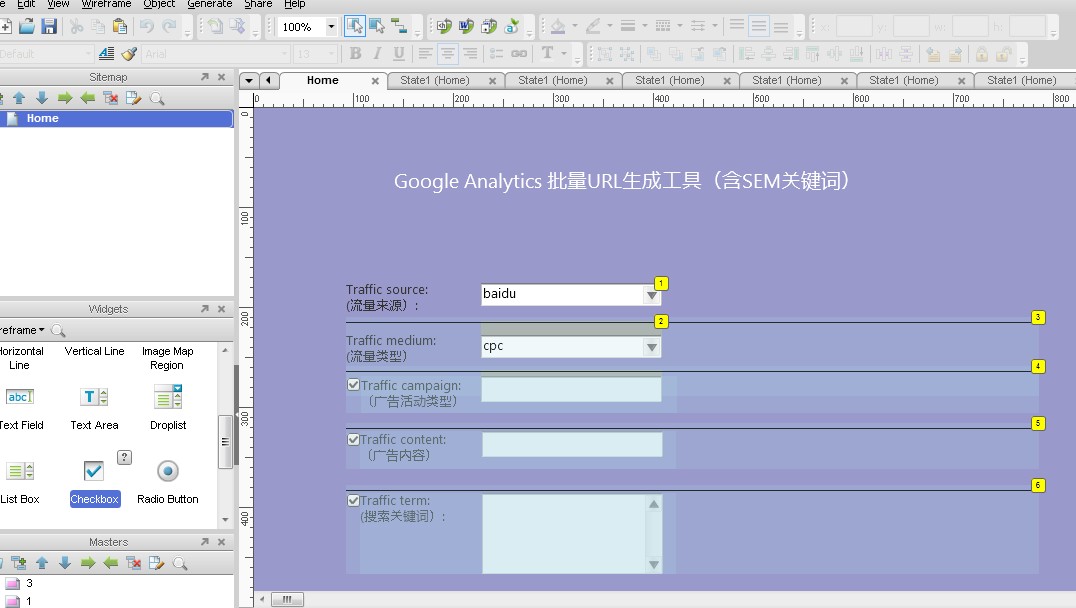Search the Sitemap with magnifier
This screenshot has height=608, width=1076.
click(x=156, y=98)
